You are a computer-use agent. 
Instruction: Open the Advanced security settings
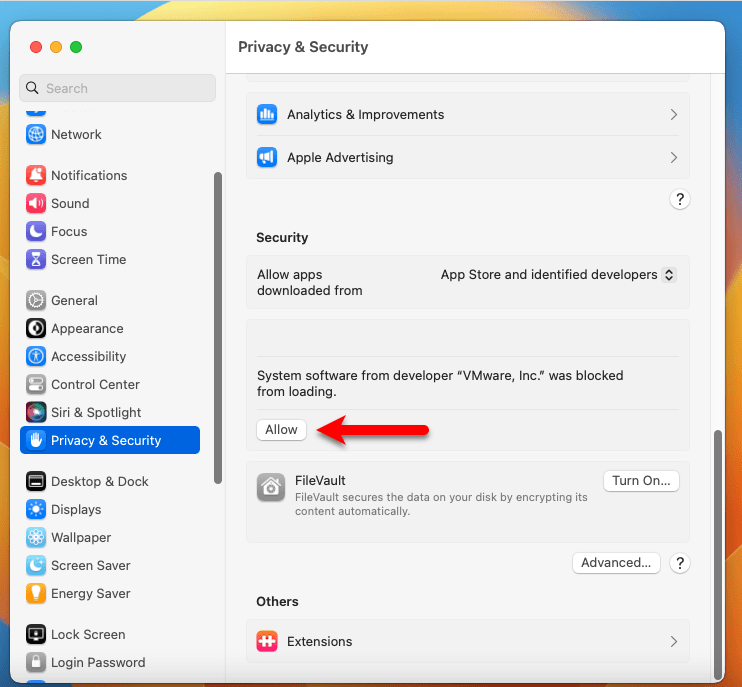click(616, 563)
